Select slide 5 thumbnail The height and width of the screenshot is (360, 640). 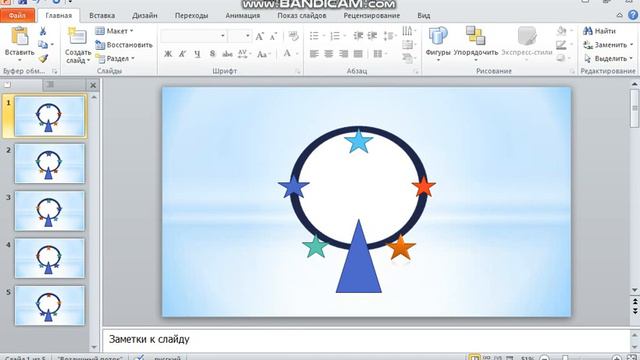[x=50, y=305]
